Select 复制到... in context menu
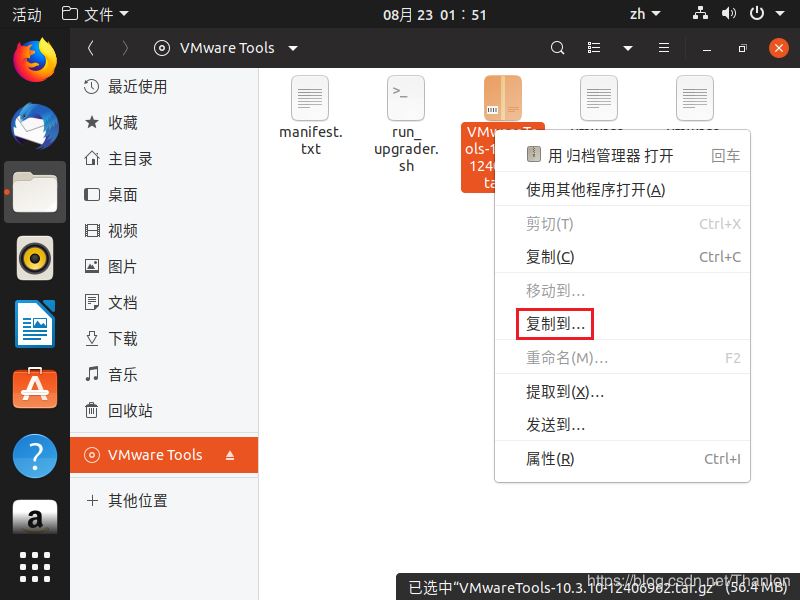Image resolution: width=800 pixels, height=600 pixels. (x=555, y=324)
